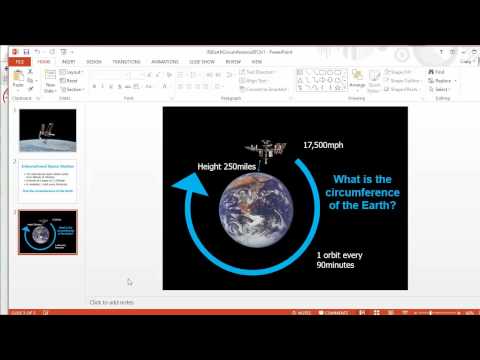The image size is (480, 360).
Task: Toggle text Shadow (S) formatting
Action: (120, 87)
